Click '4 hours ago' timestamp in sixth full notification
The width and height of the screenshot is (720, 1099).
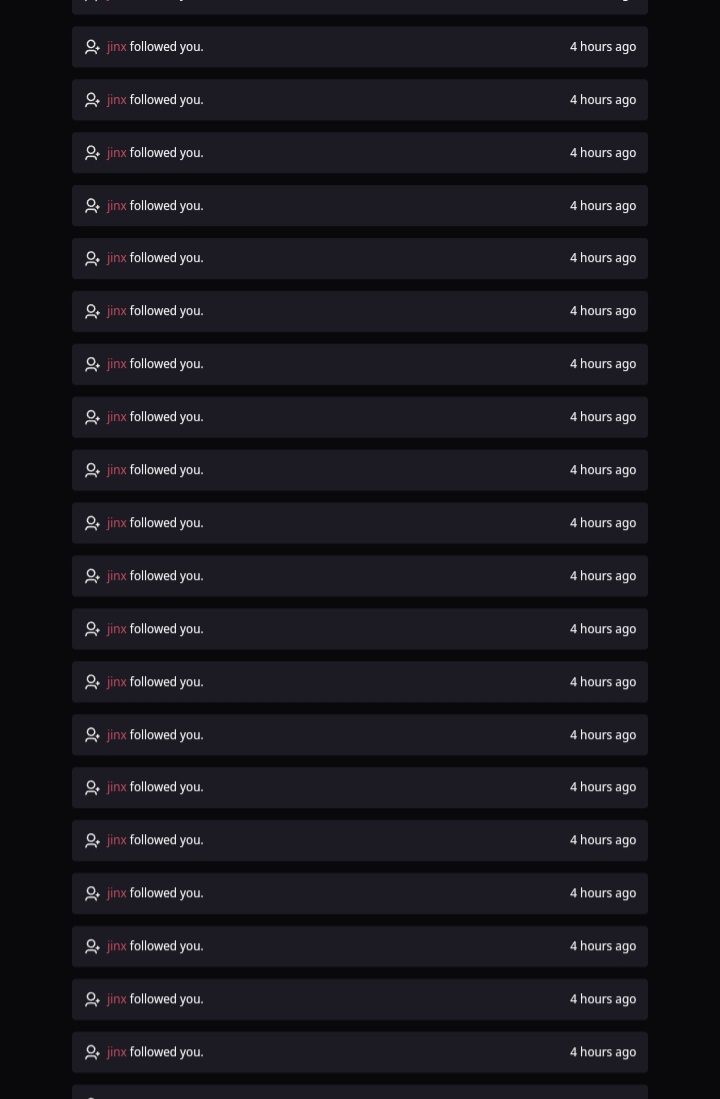[x=603, y=311]
